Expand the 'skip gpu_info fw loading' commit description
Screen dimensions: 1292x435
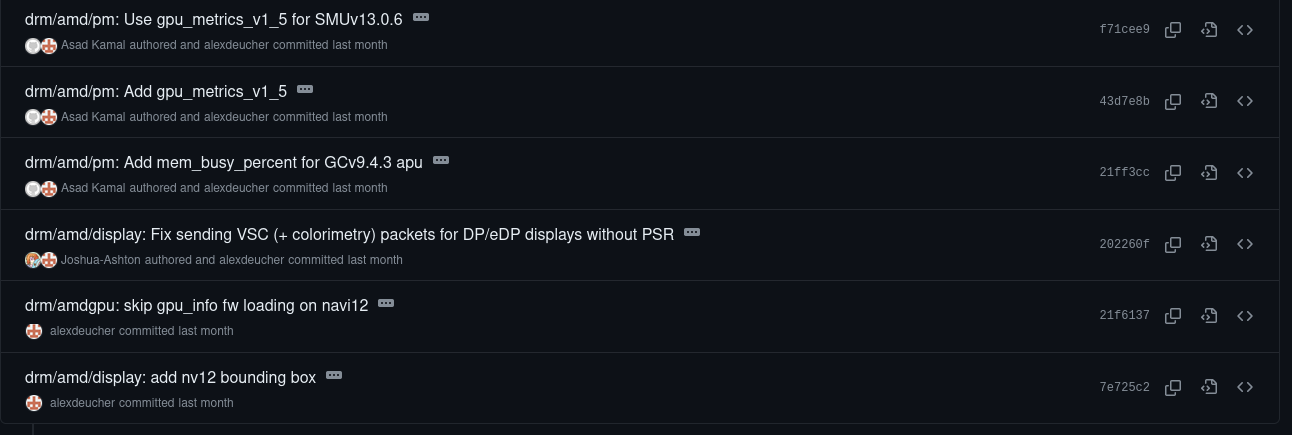point(386,304)
